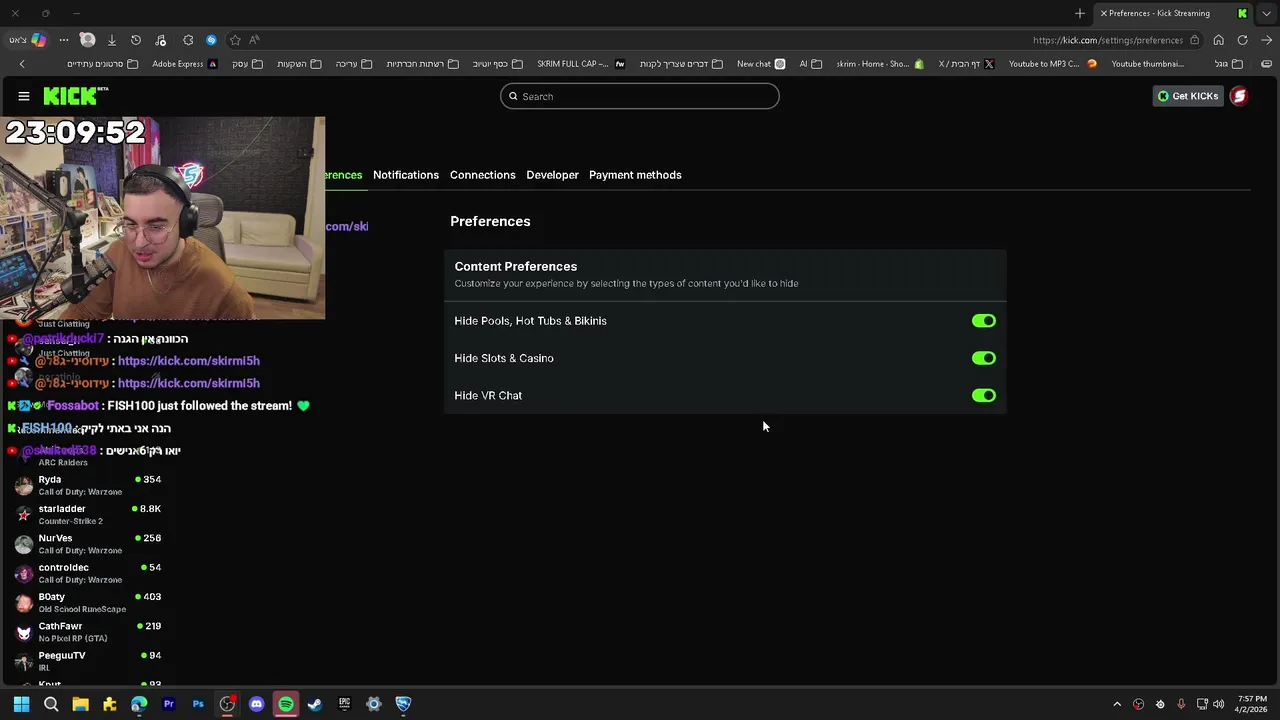This screenshot has width=1280, height=720.
Task: Switch to the Payment methods tab
Action: point(635,175)
